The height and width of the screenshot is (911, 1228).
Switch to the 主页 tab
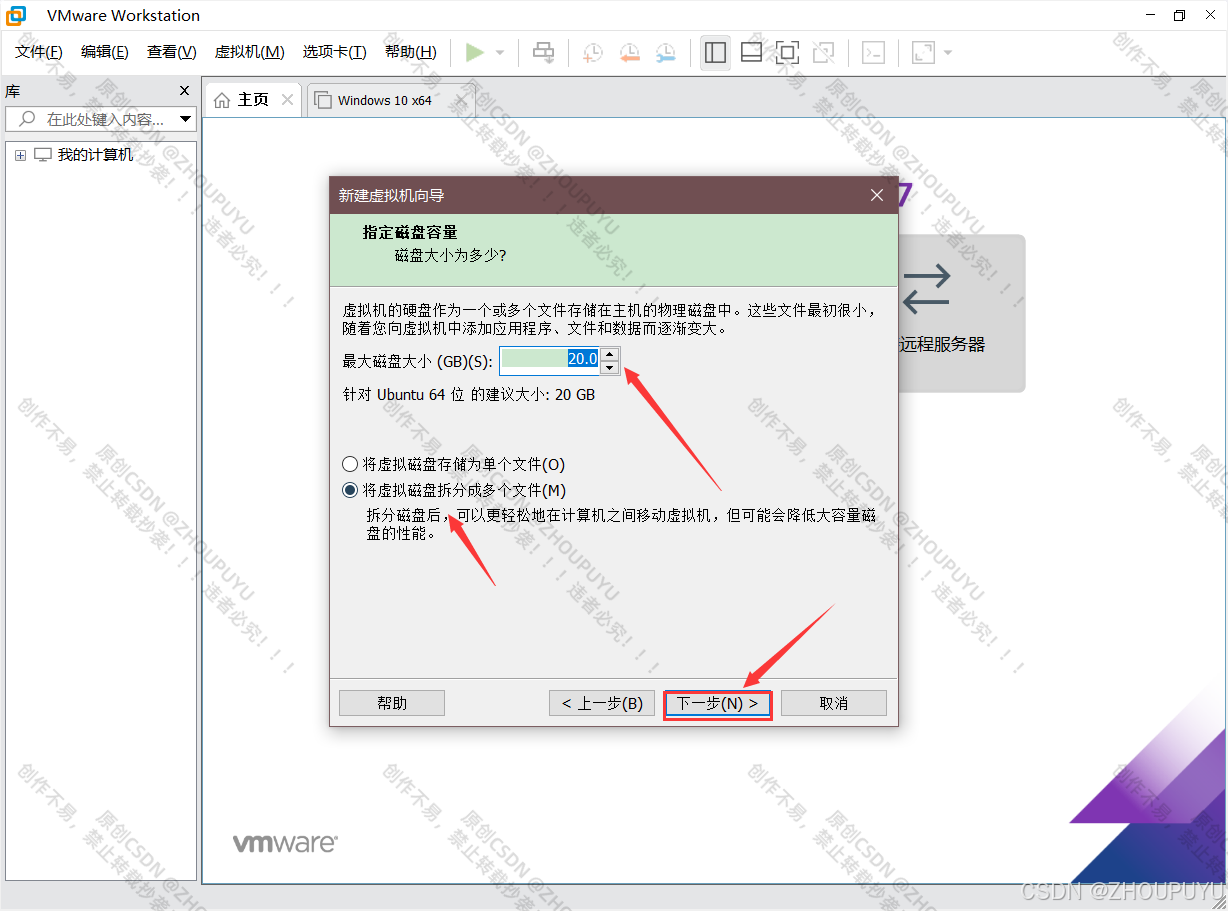coord(253,100)
